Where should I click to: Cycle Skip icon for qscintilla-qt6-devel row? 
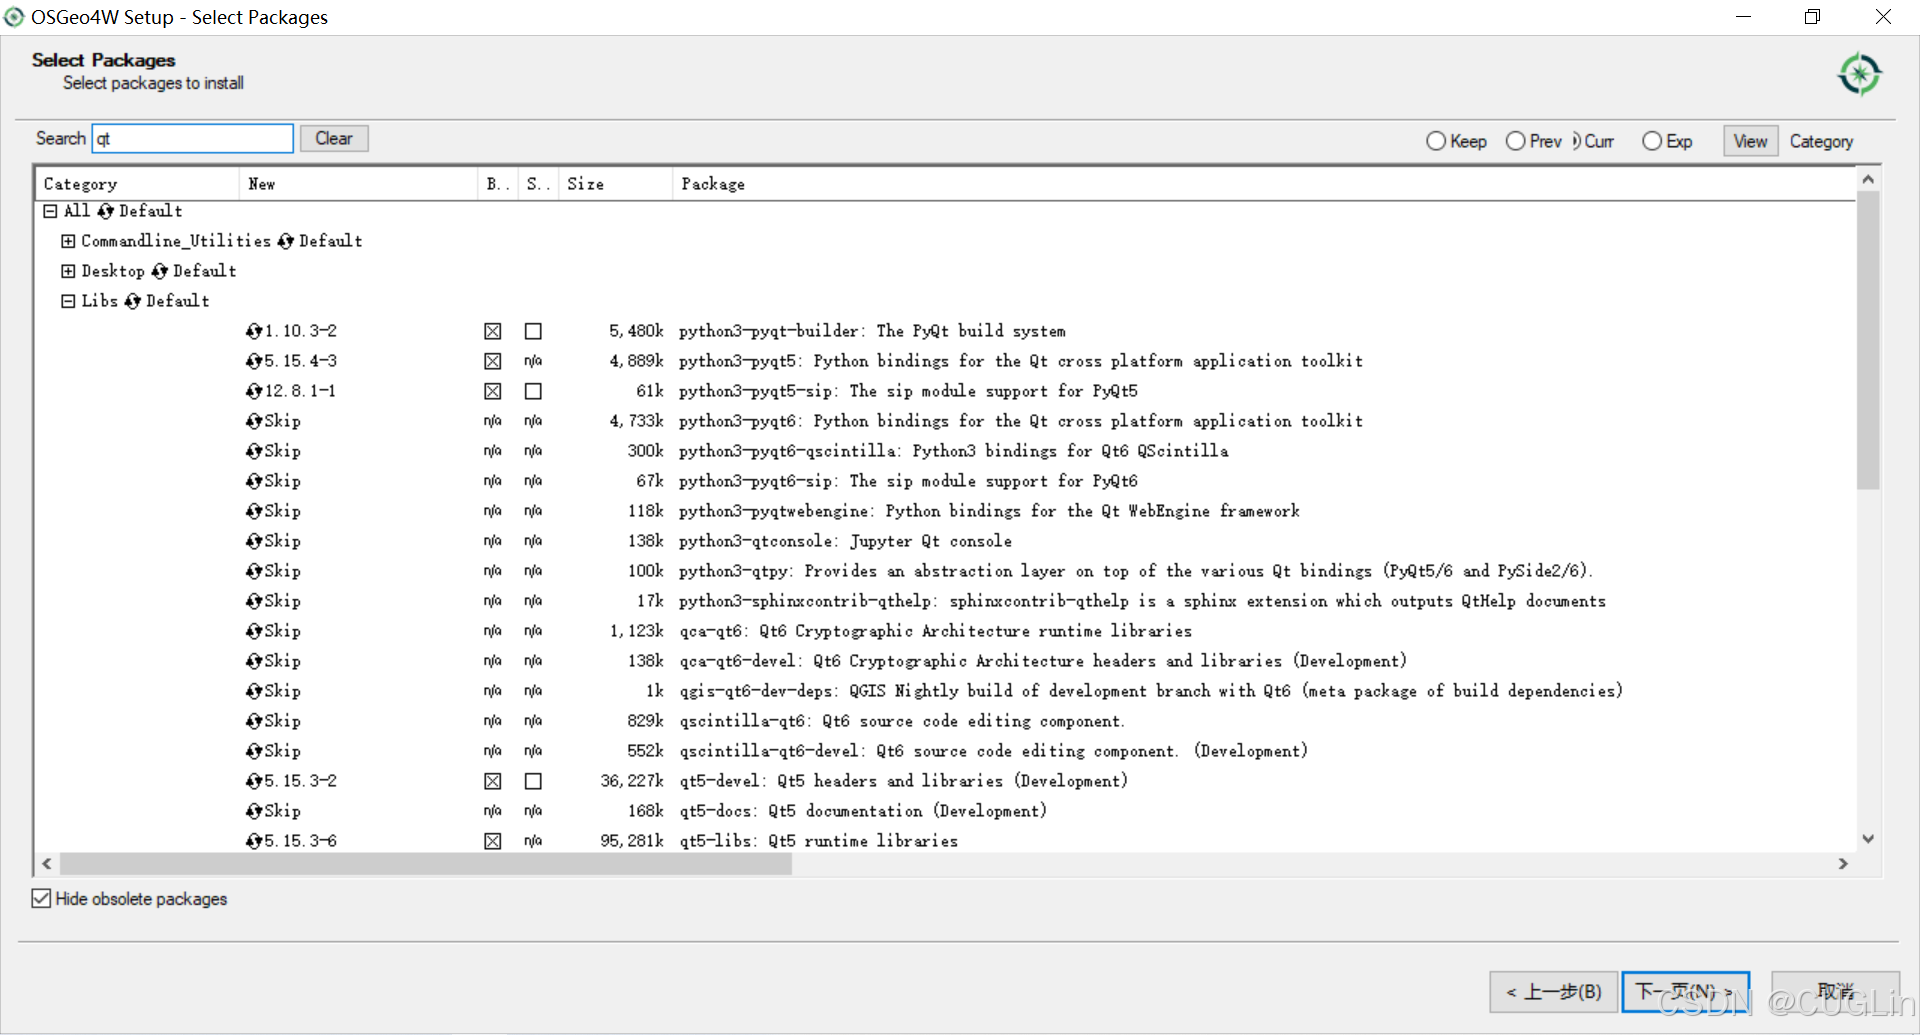254,751
